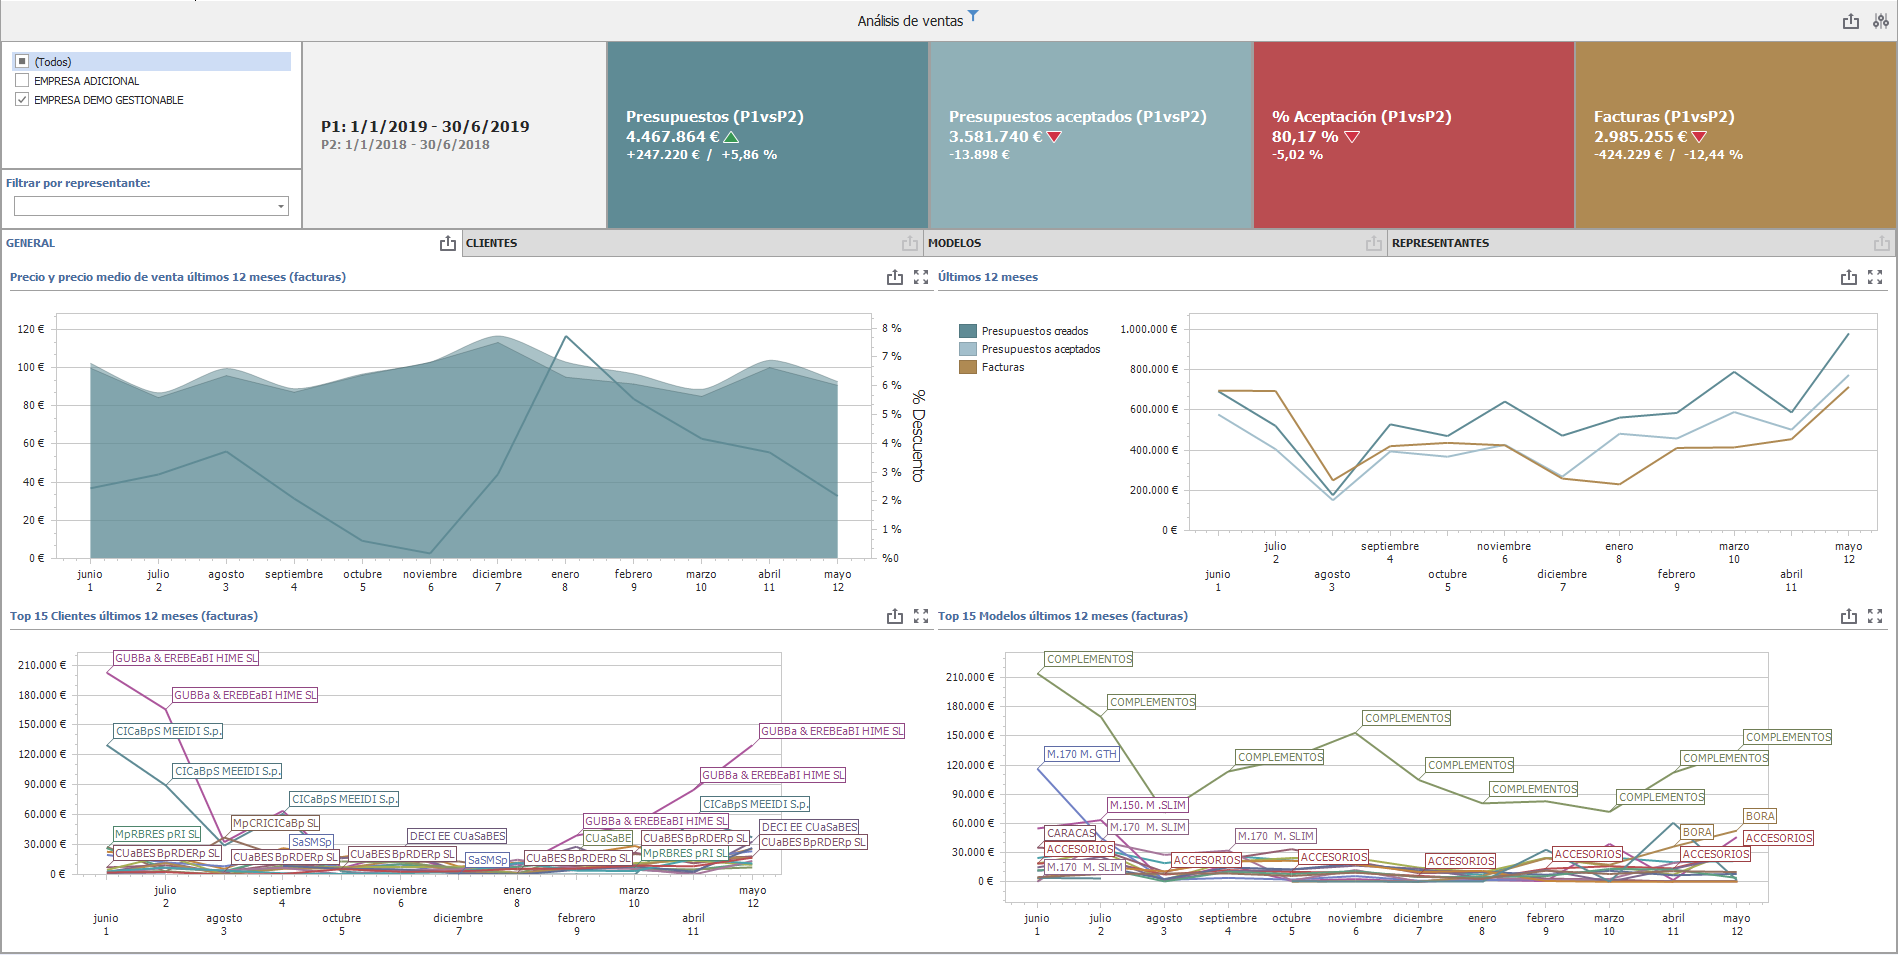This screenshot has height=955, width=1898.
Task: Export the Top 15 Modelos chart
Action: [1849, 616]
